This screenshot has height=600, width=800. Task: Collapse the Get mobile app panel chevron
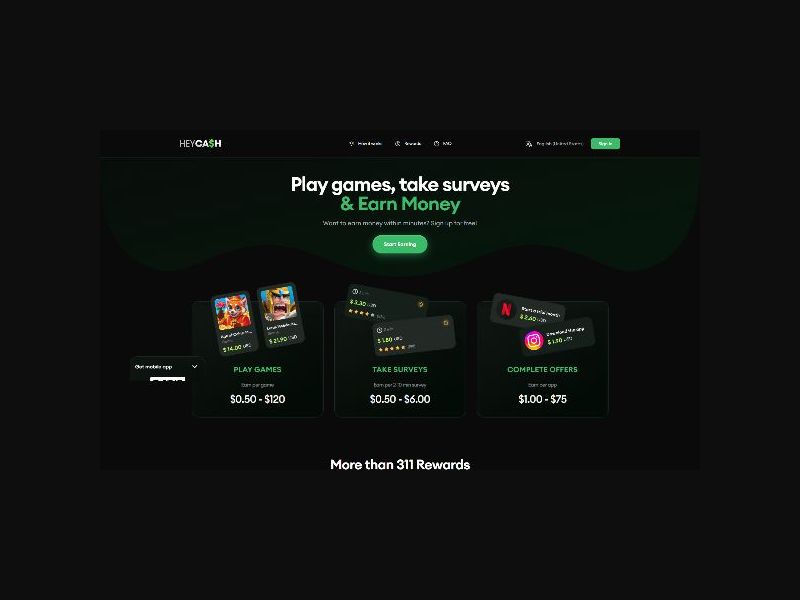(x=194, y=366)
